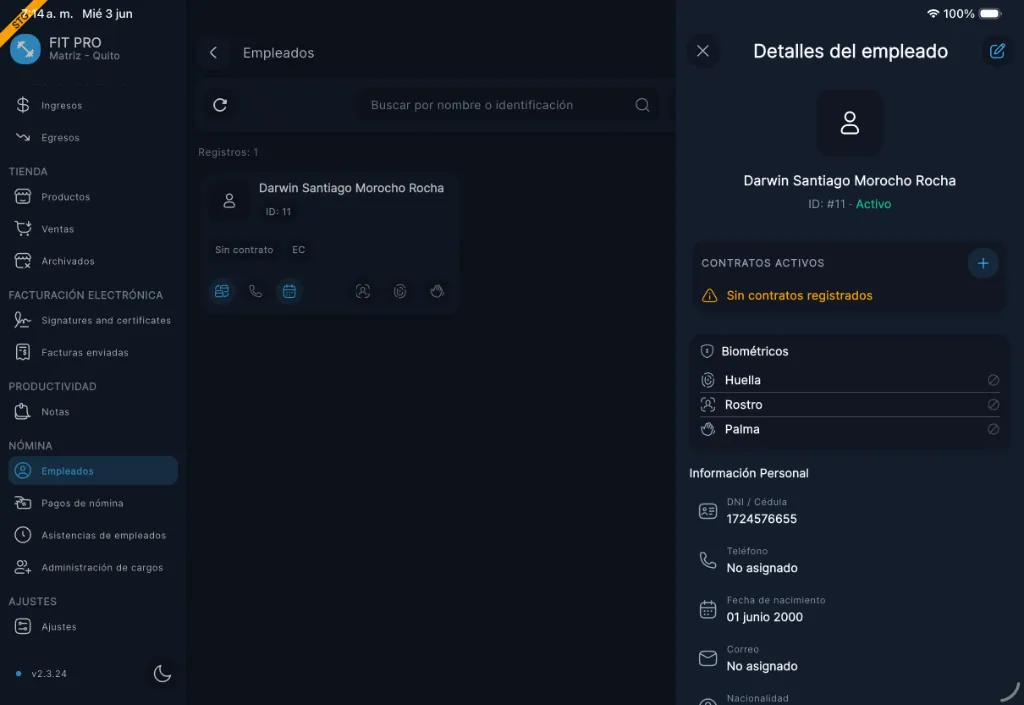
Task: Open Pagos de nómina
Action: [93, 503]
